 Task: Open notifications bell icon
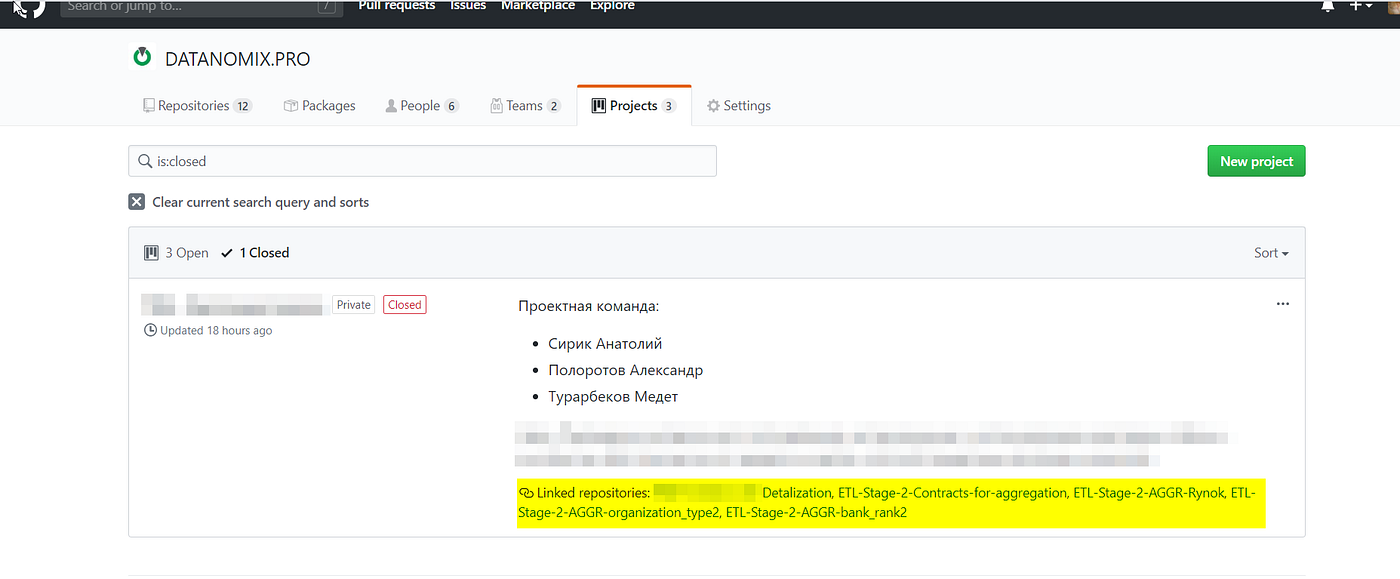tap(1328, 6)
